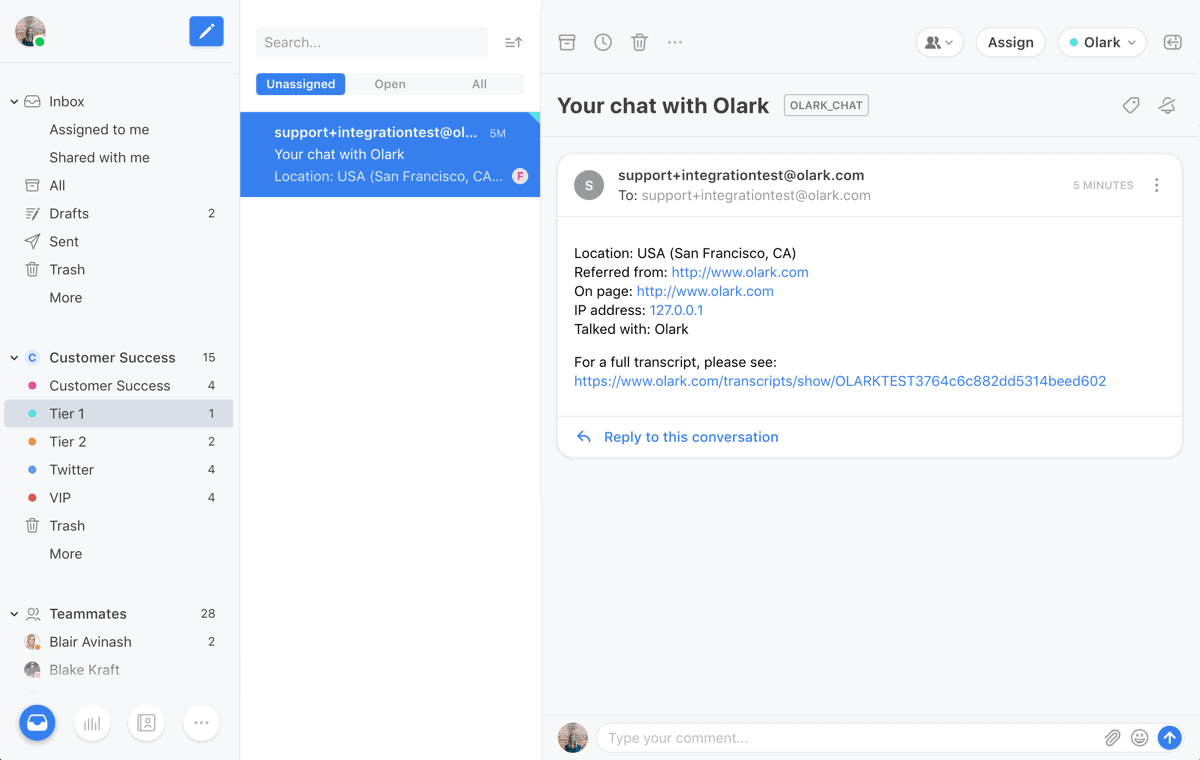Switch to the Open tab
The height and width of the screenshot is (760, 1200).
point(390,84)
